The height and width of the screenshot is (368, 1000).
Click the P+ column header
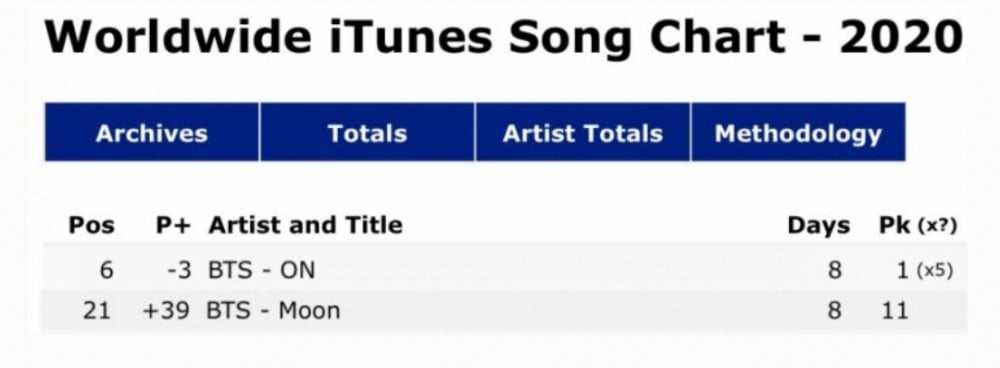coord(173,225)
